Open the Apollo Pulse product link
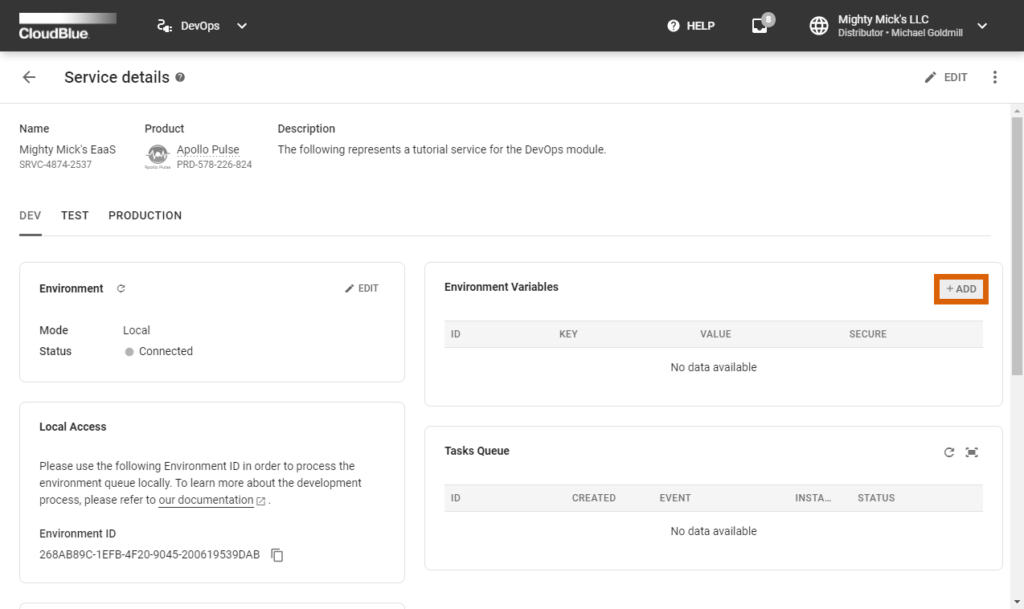The image size is (1024, 609). point(208,149)
